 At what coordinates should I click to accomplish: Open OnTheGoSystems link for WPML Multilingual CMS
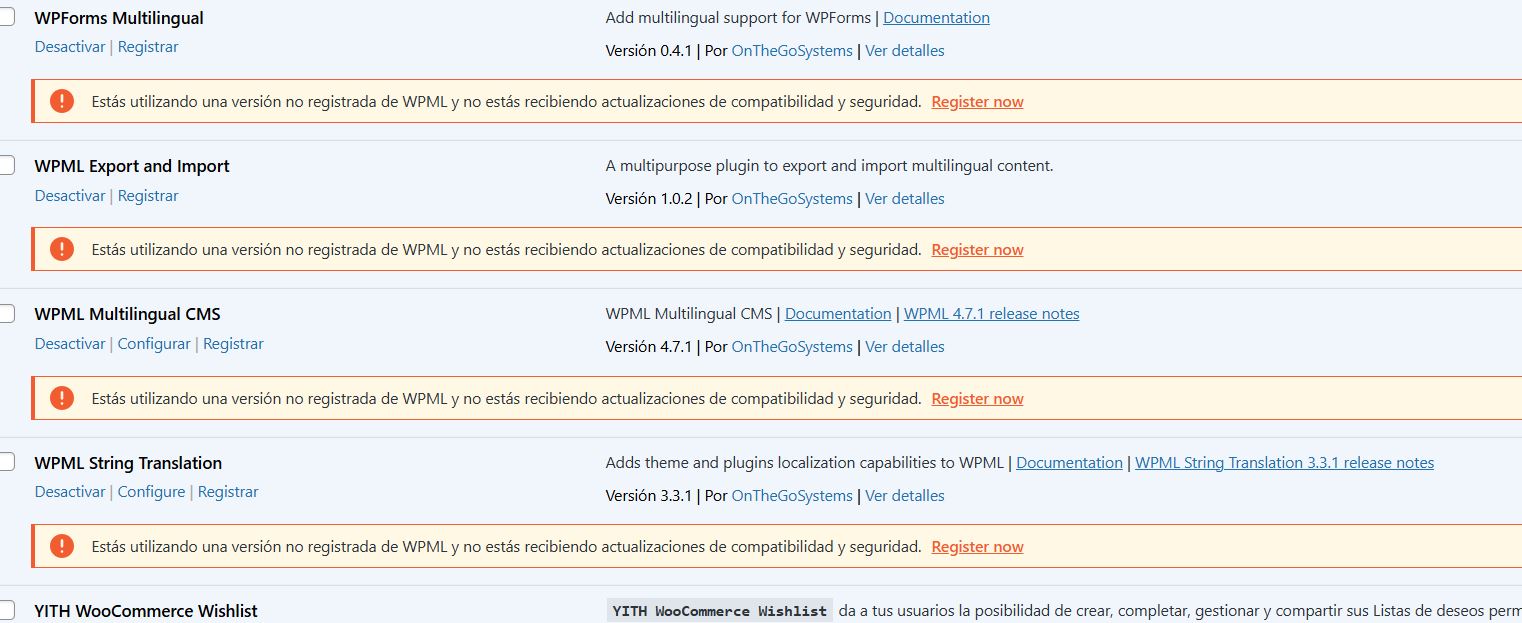[792, 347]
